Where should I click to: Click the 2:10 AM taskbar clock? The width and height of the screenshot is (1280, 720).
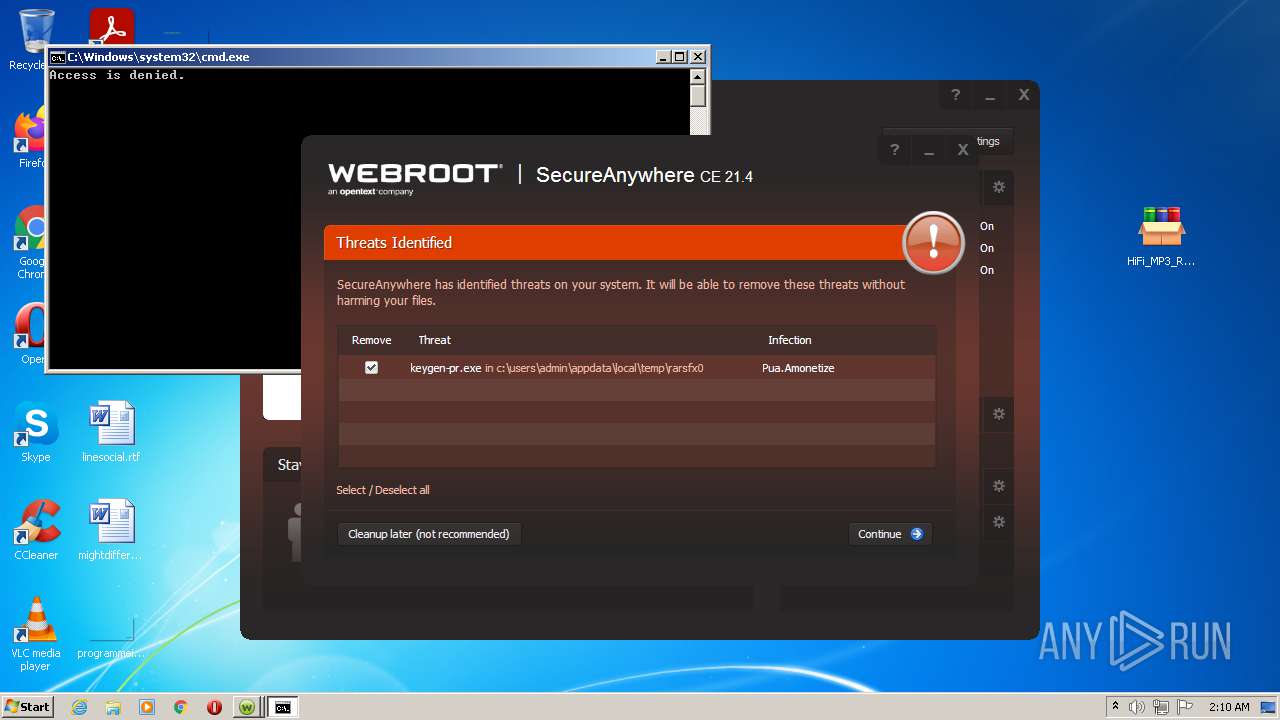click(1229, 707)
